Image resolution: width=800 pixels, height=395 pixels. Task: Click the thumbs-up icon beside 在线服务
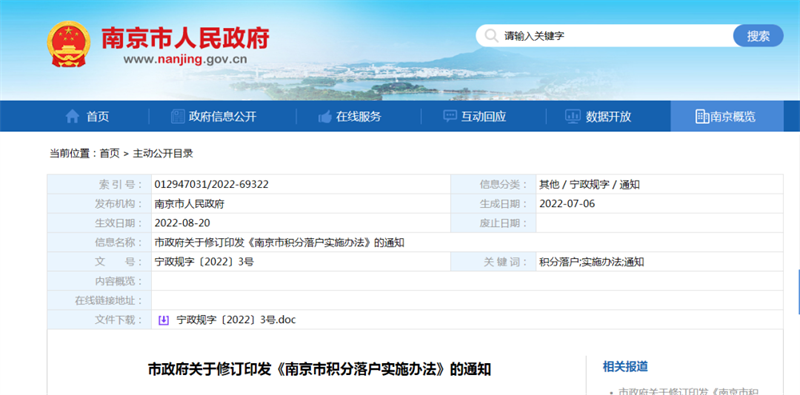[324, 117]
